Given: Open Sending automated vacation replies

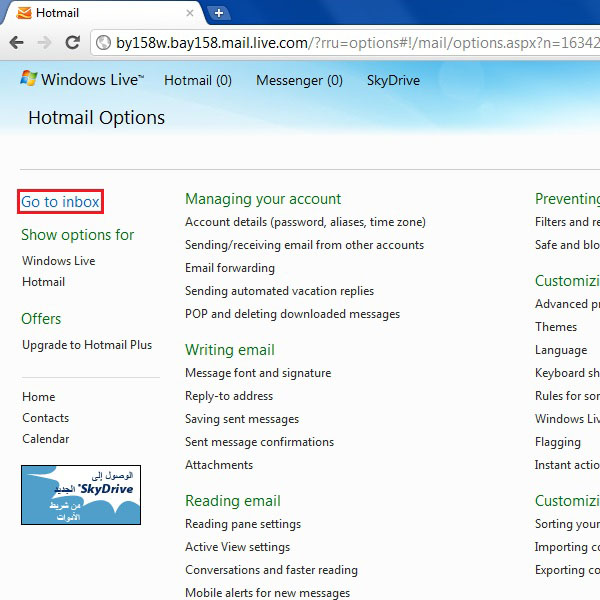Looking at the screenshot, I should coord(279,291).
